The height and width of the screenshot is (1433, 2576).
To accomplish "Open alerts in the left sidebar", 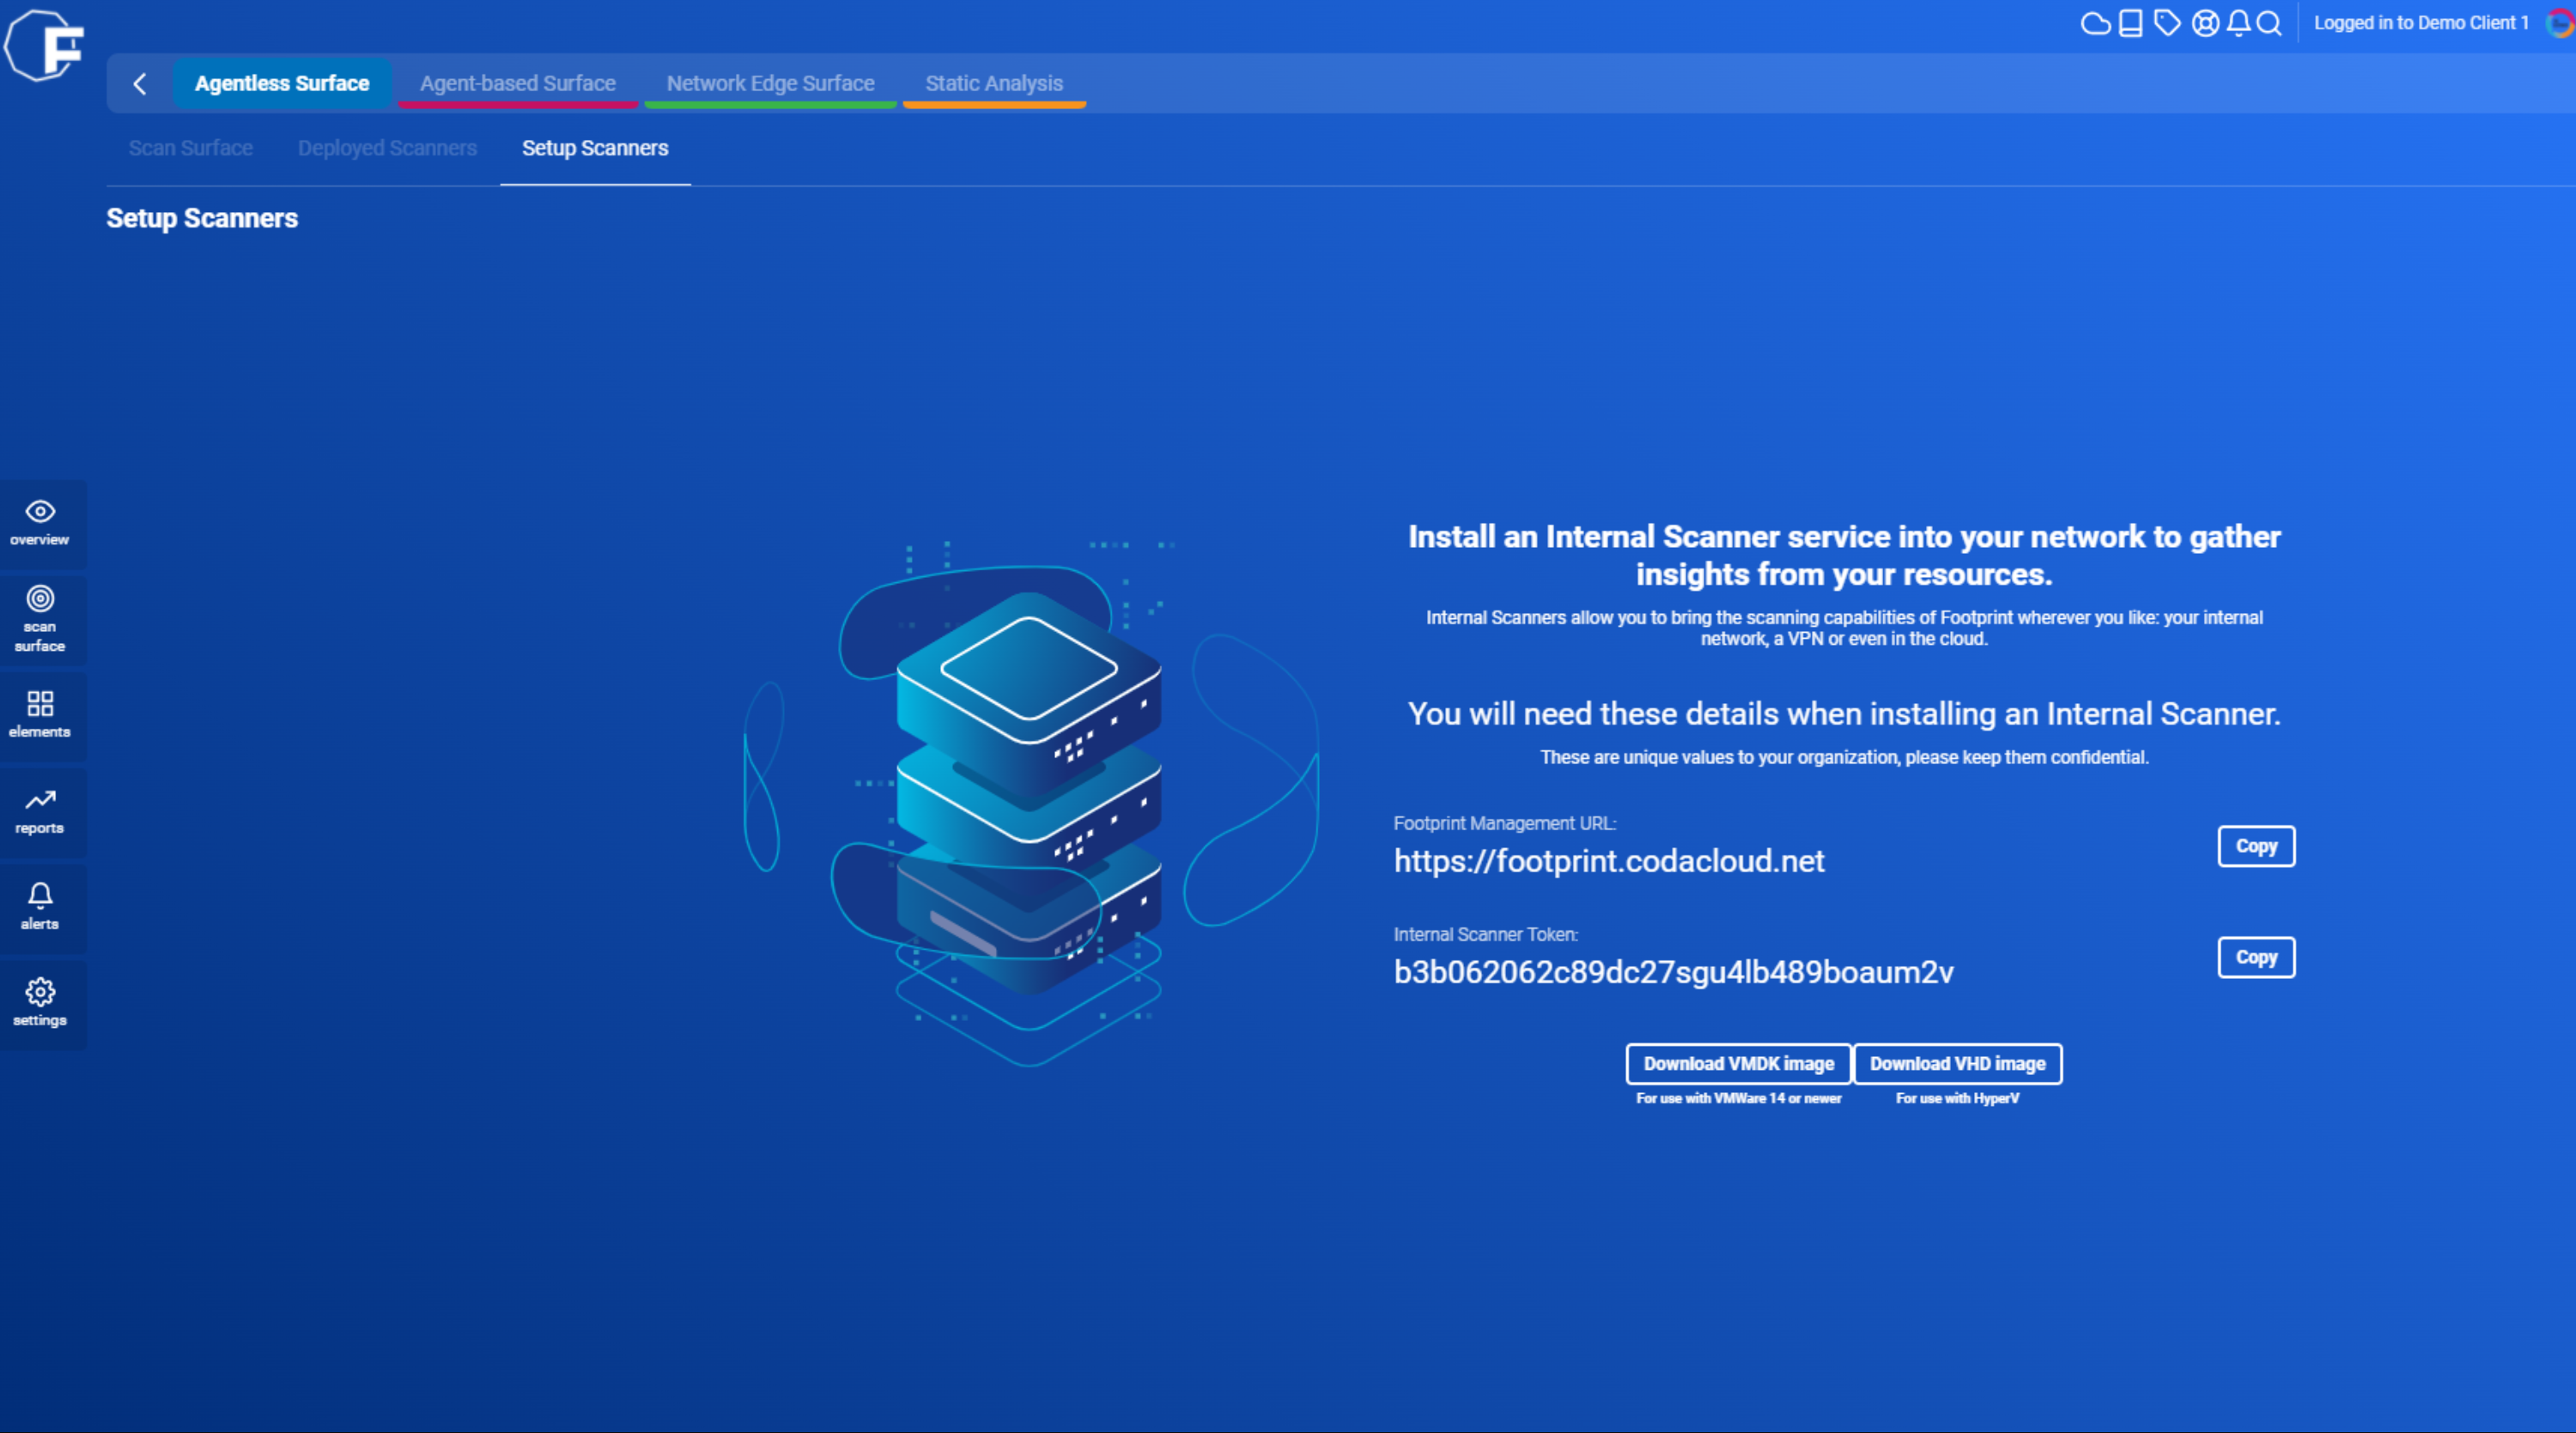I will click(40, 907).
